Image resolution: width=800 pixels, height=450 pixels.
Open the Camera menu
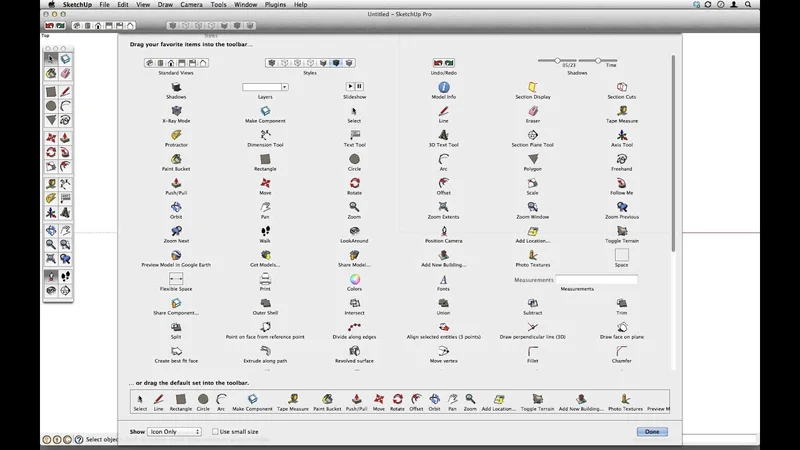click(x=191, y=5)
